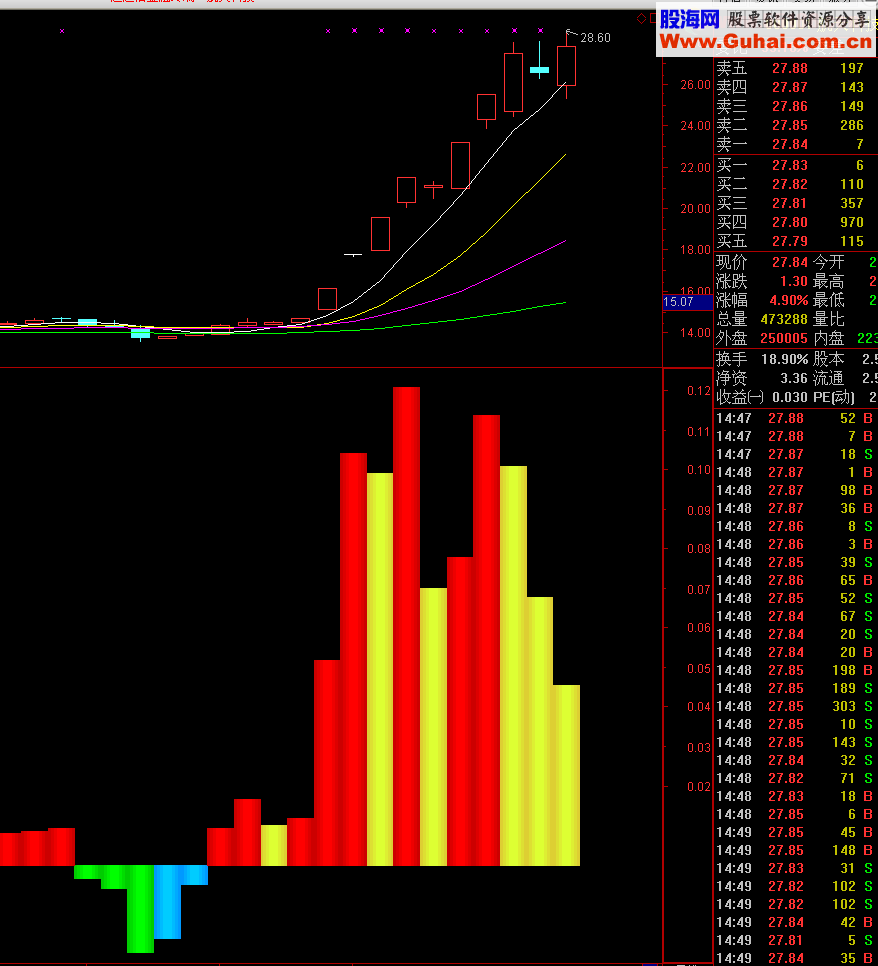Image resolution: width=878 pixels, height=966 pixels.
Task: Select the 14:48 27.85 143 S trade
Action: [x=795, y=742]
